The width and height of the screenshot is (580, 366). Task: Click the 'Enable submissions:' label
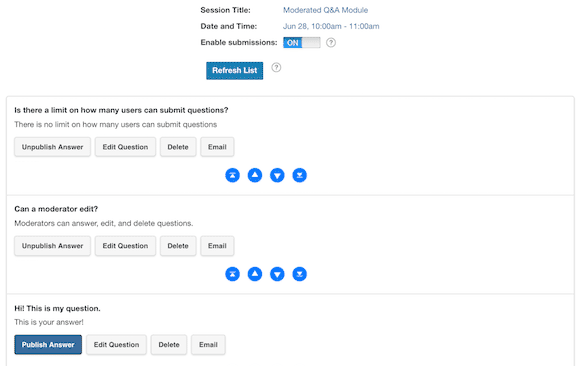pyautogui.click(x=239, y=43)
